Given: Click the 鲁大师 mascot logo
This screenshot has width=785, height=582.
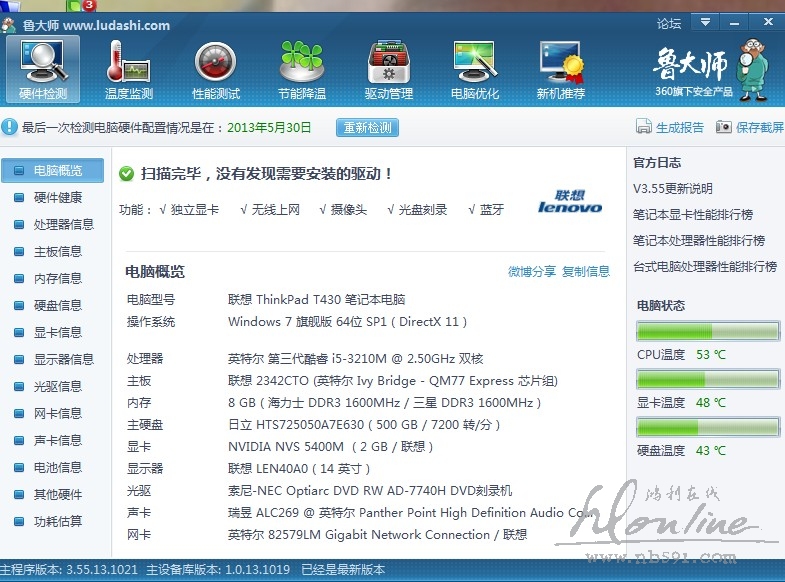Looking at the screenshot, I should pyautogui.click(x=752, y=70).
